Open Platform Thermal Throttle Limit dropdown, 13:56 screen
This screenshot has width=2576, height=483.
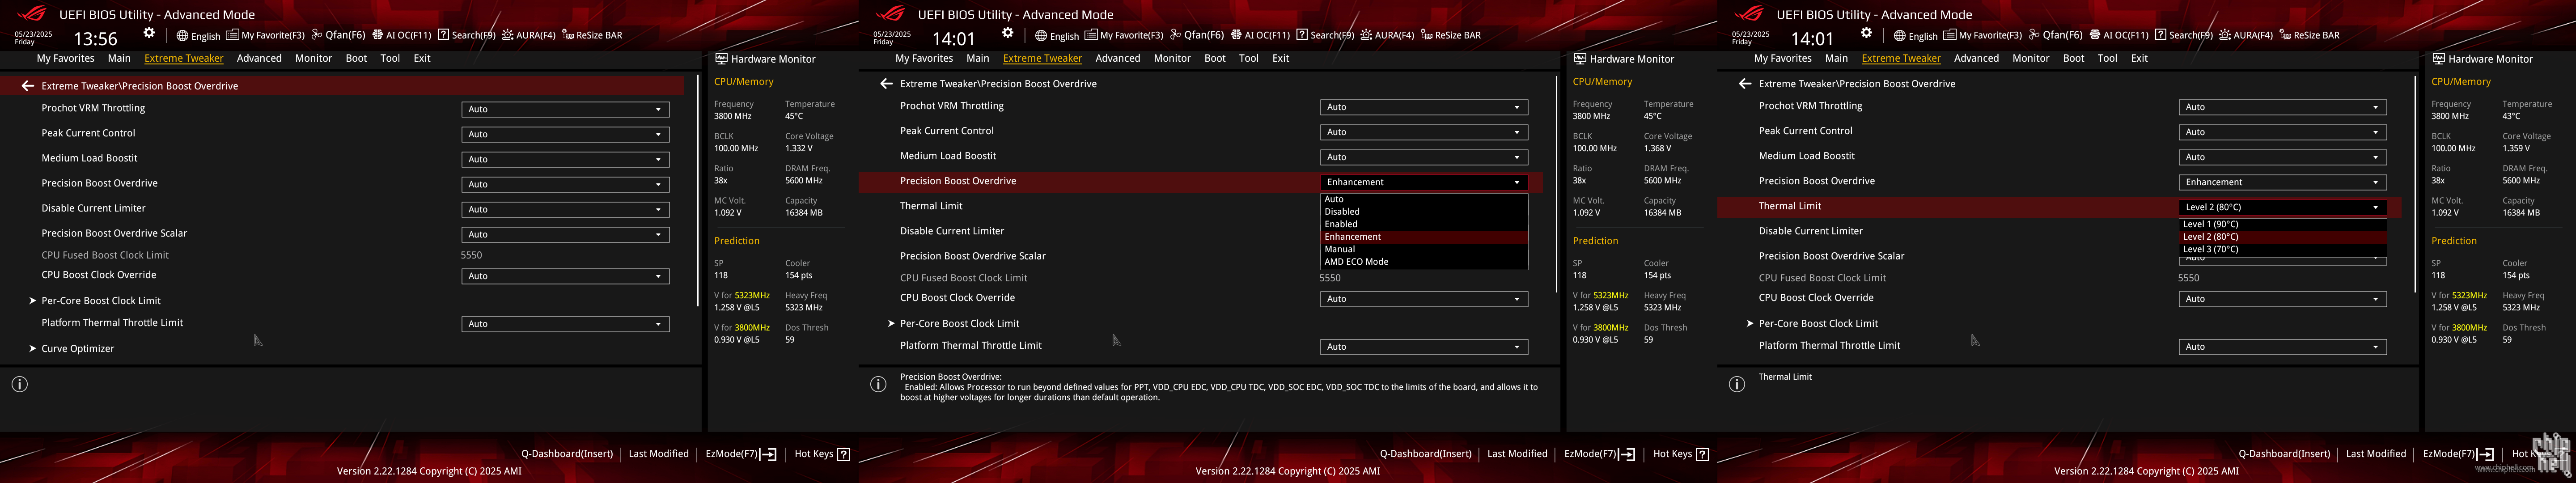click(x=565, y=324)
